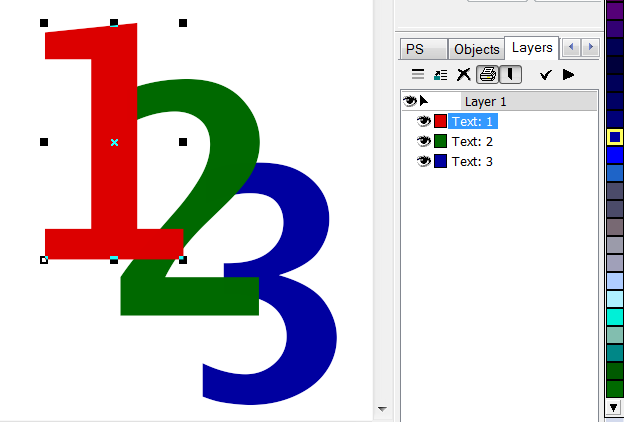Image resolution: width=624 pixels, height=422 pixels.
Task: Toggle the marker icon beside the printer
Action: [x=510, y=74]
